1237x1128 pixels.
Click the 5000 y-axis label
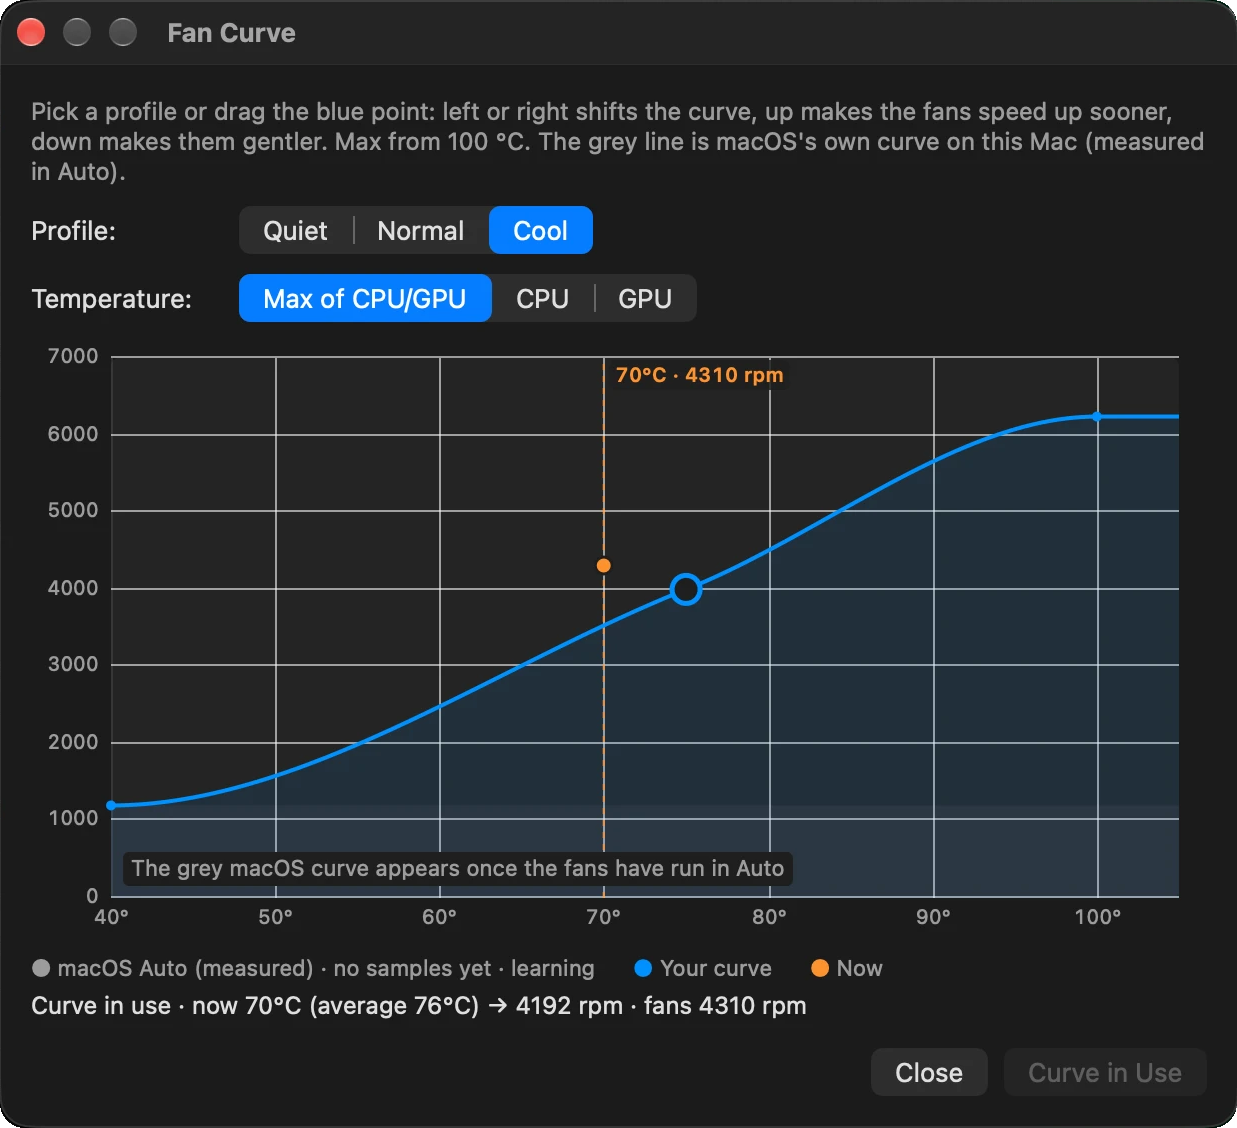pos(73,510)
